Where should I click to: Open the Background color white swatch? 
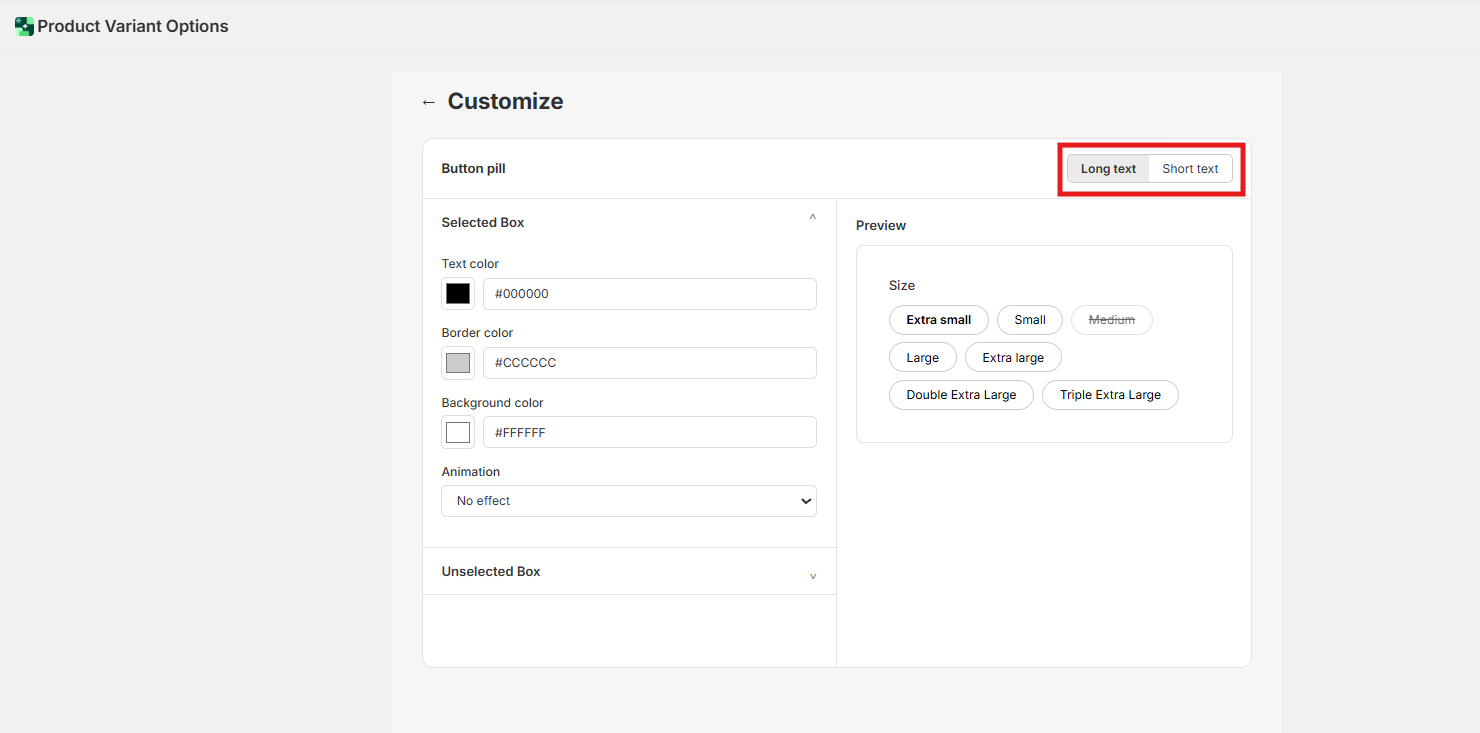[x=458, y=433]
